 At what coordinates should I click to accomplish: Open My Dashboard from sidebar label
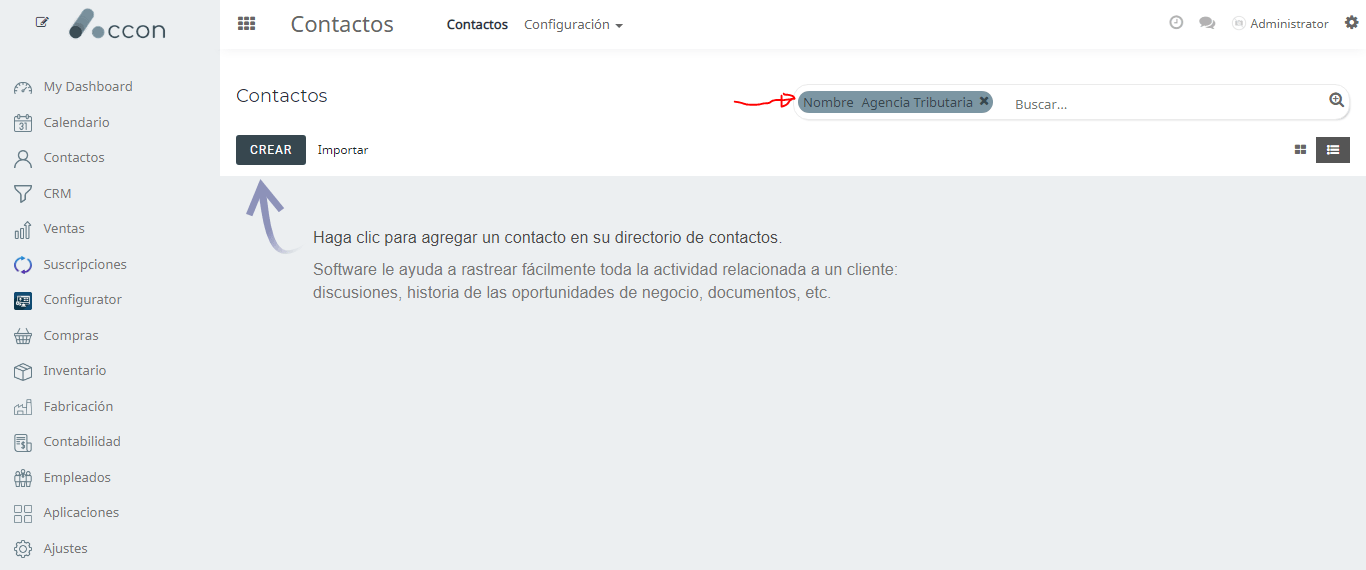[88, 87]
